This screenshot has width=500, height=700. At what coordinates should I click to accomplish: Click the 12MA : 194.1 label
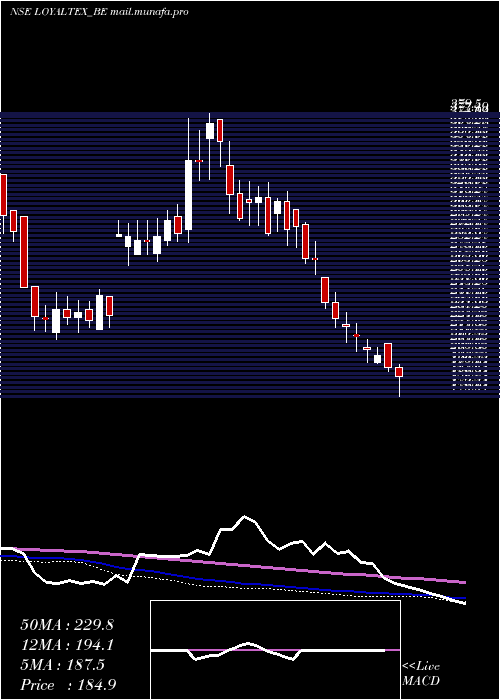tap(67, 645)
